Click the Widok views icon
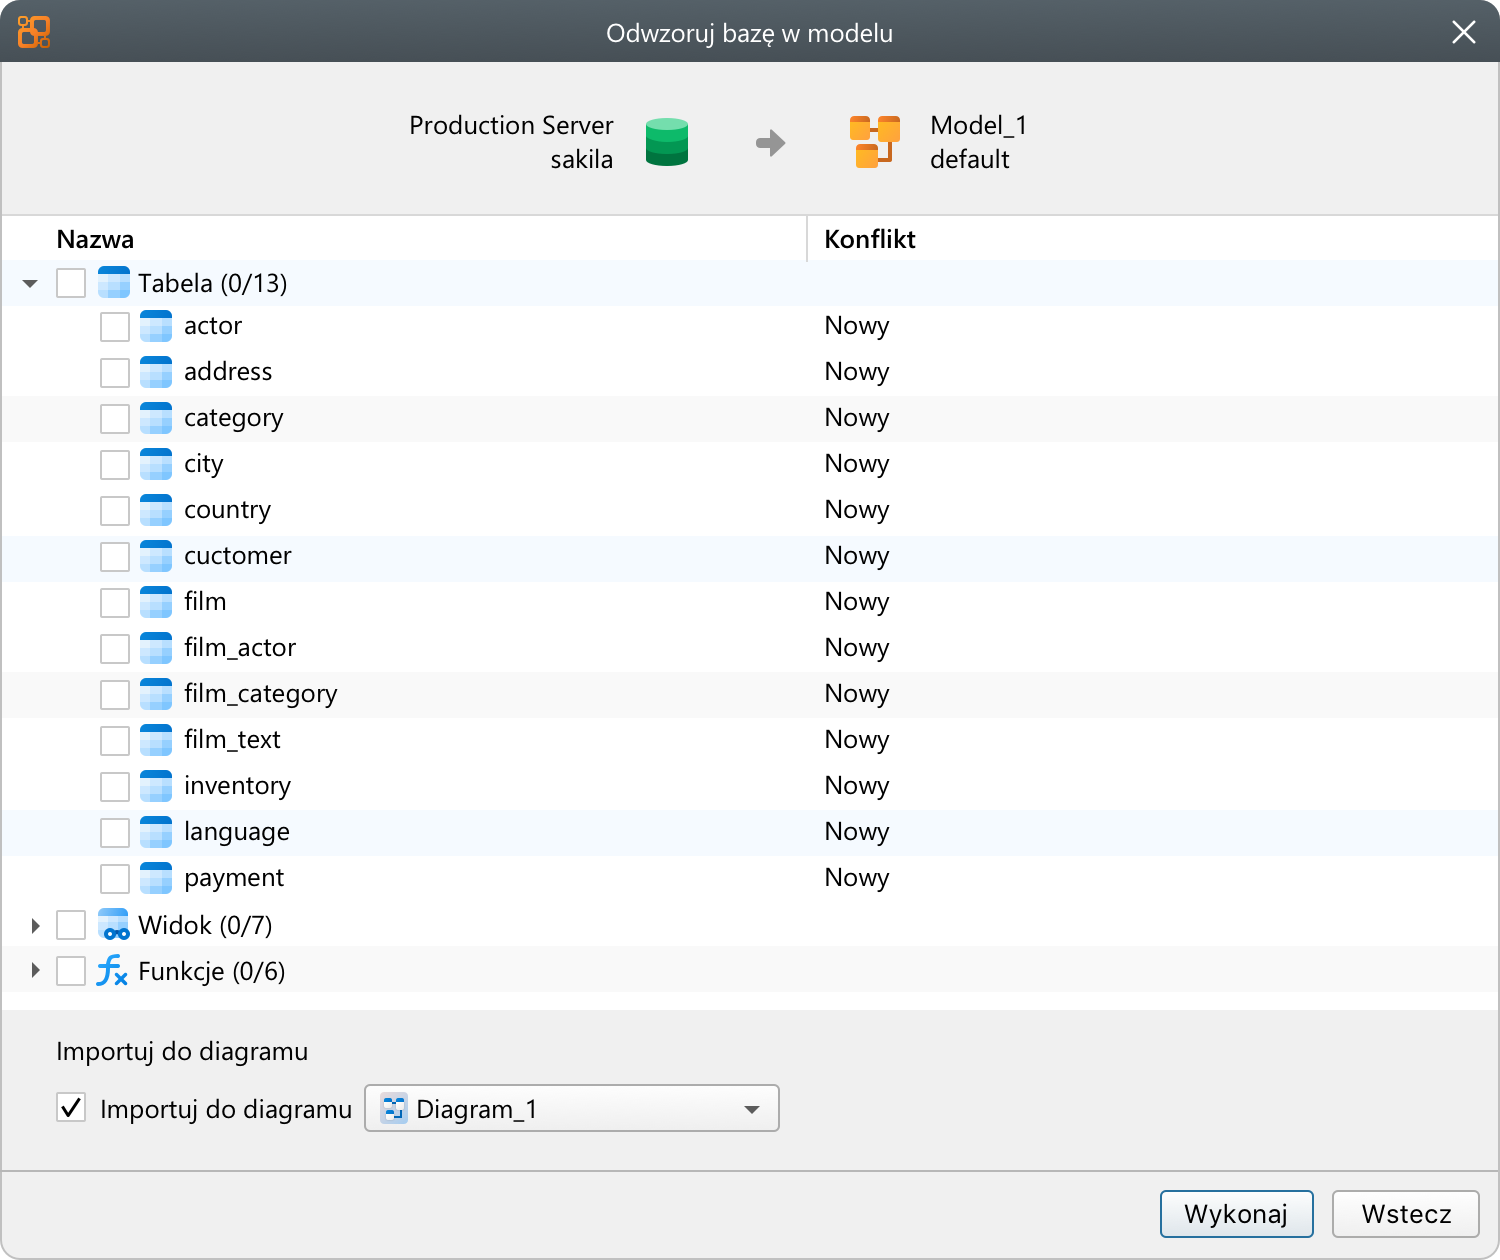This screenshot has height=1260, width=1500. 114,925
